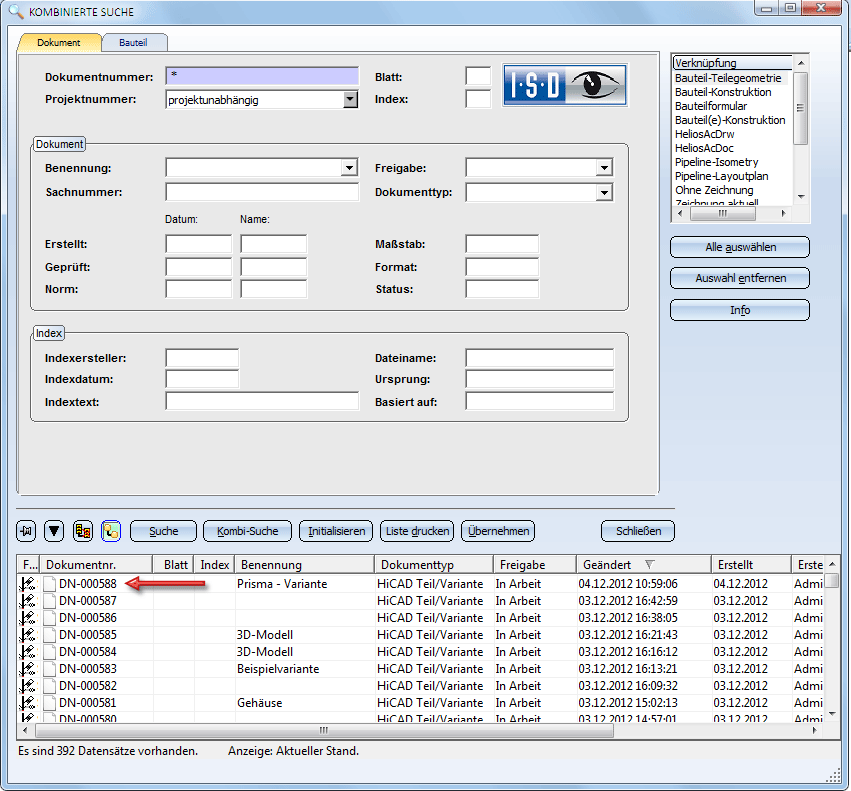This screenshot has width=851, height=791.
Task: Click the link-status icon of row DN-000587
Action: click(x=27, y=601)
